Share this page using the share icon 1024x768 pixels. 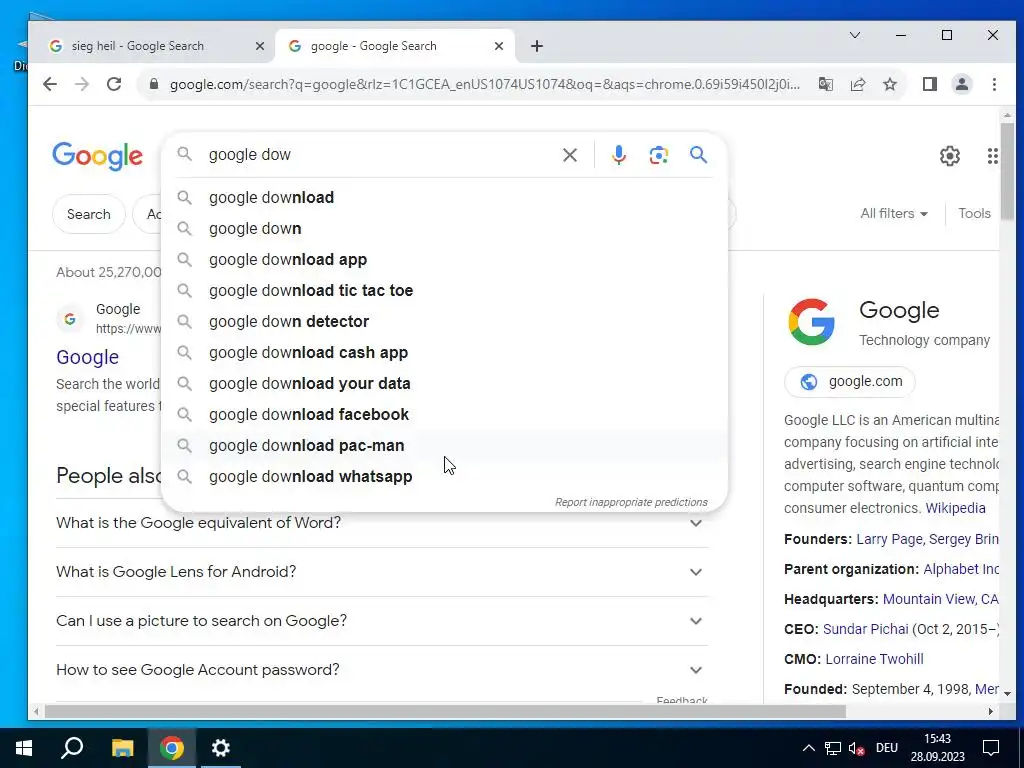coord(857,84)
